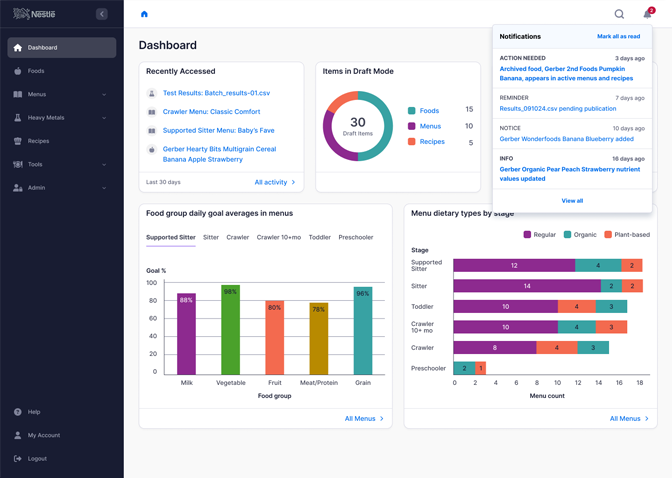
Task: Switch to the Toddler tab
Action: point(319,238)
